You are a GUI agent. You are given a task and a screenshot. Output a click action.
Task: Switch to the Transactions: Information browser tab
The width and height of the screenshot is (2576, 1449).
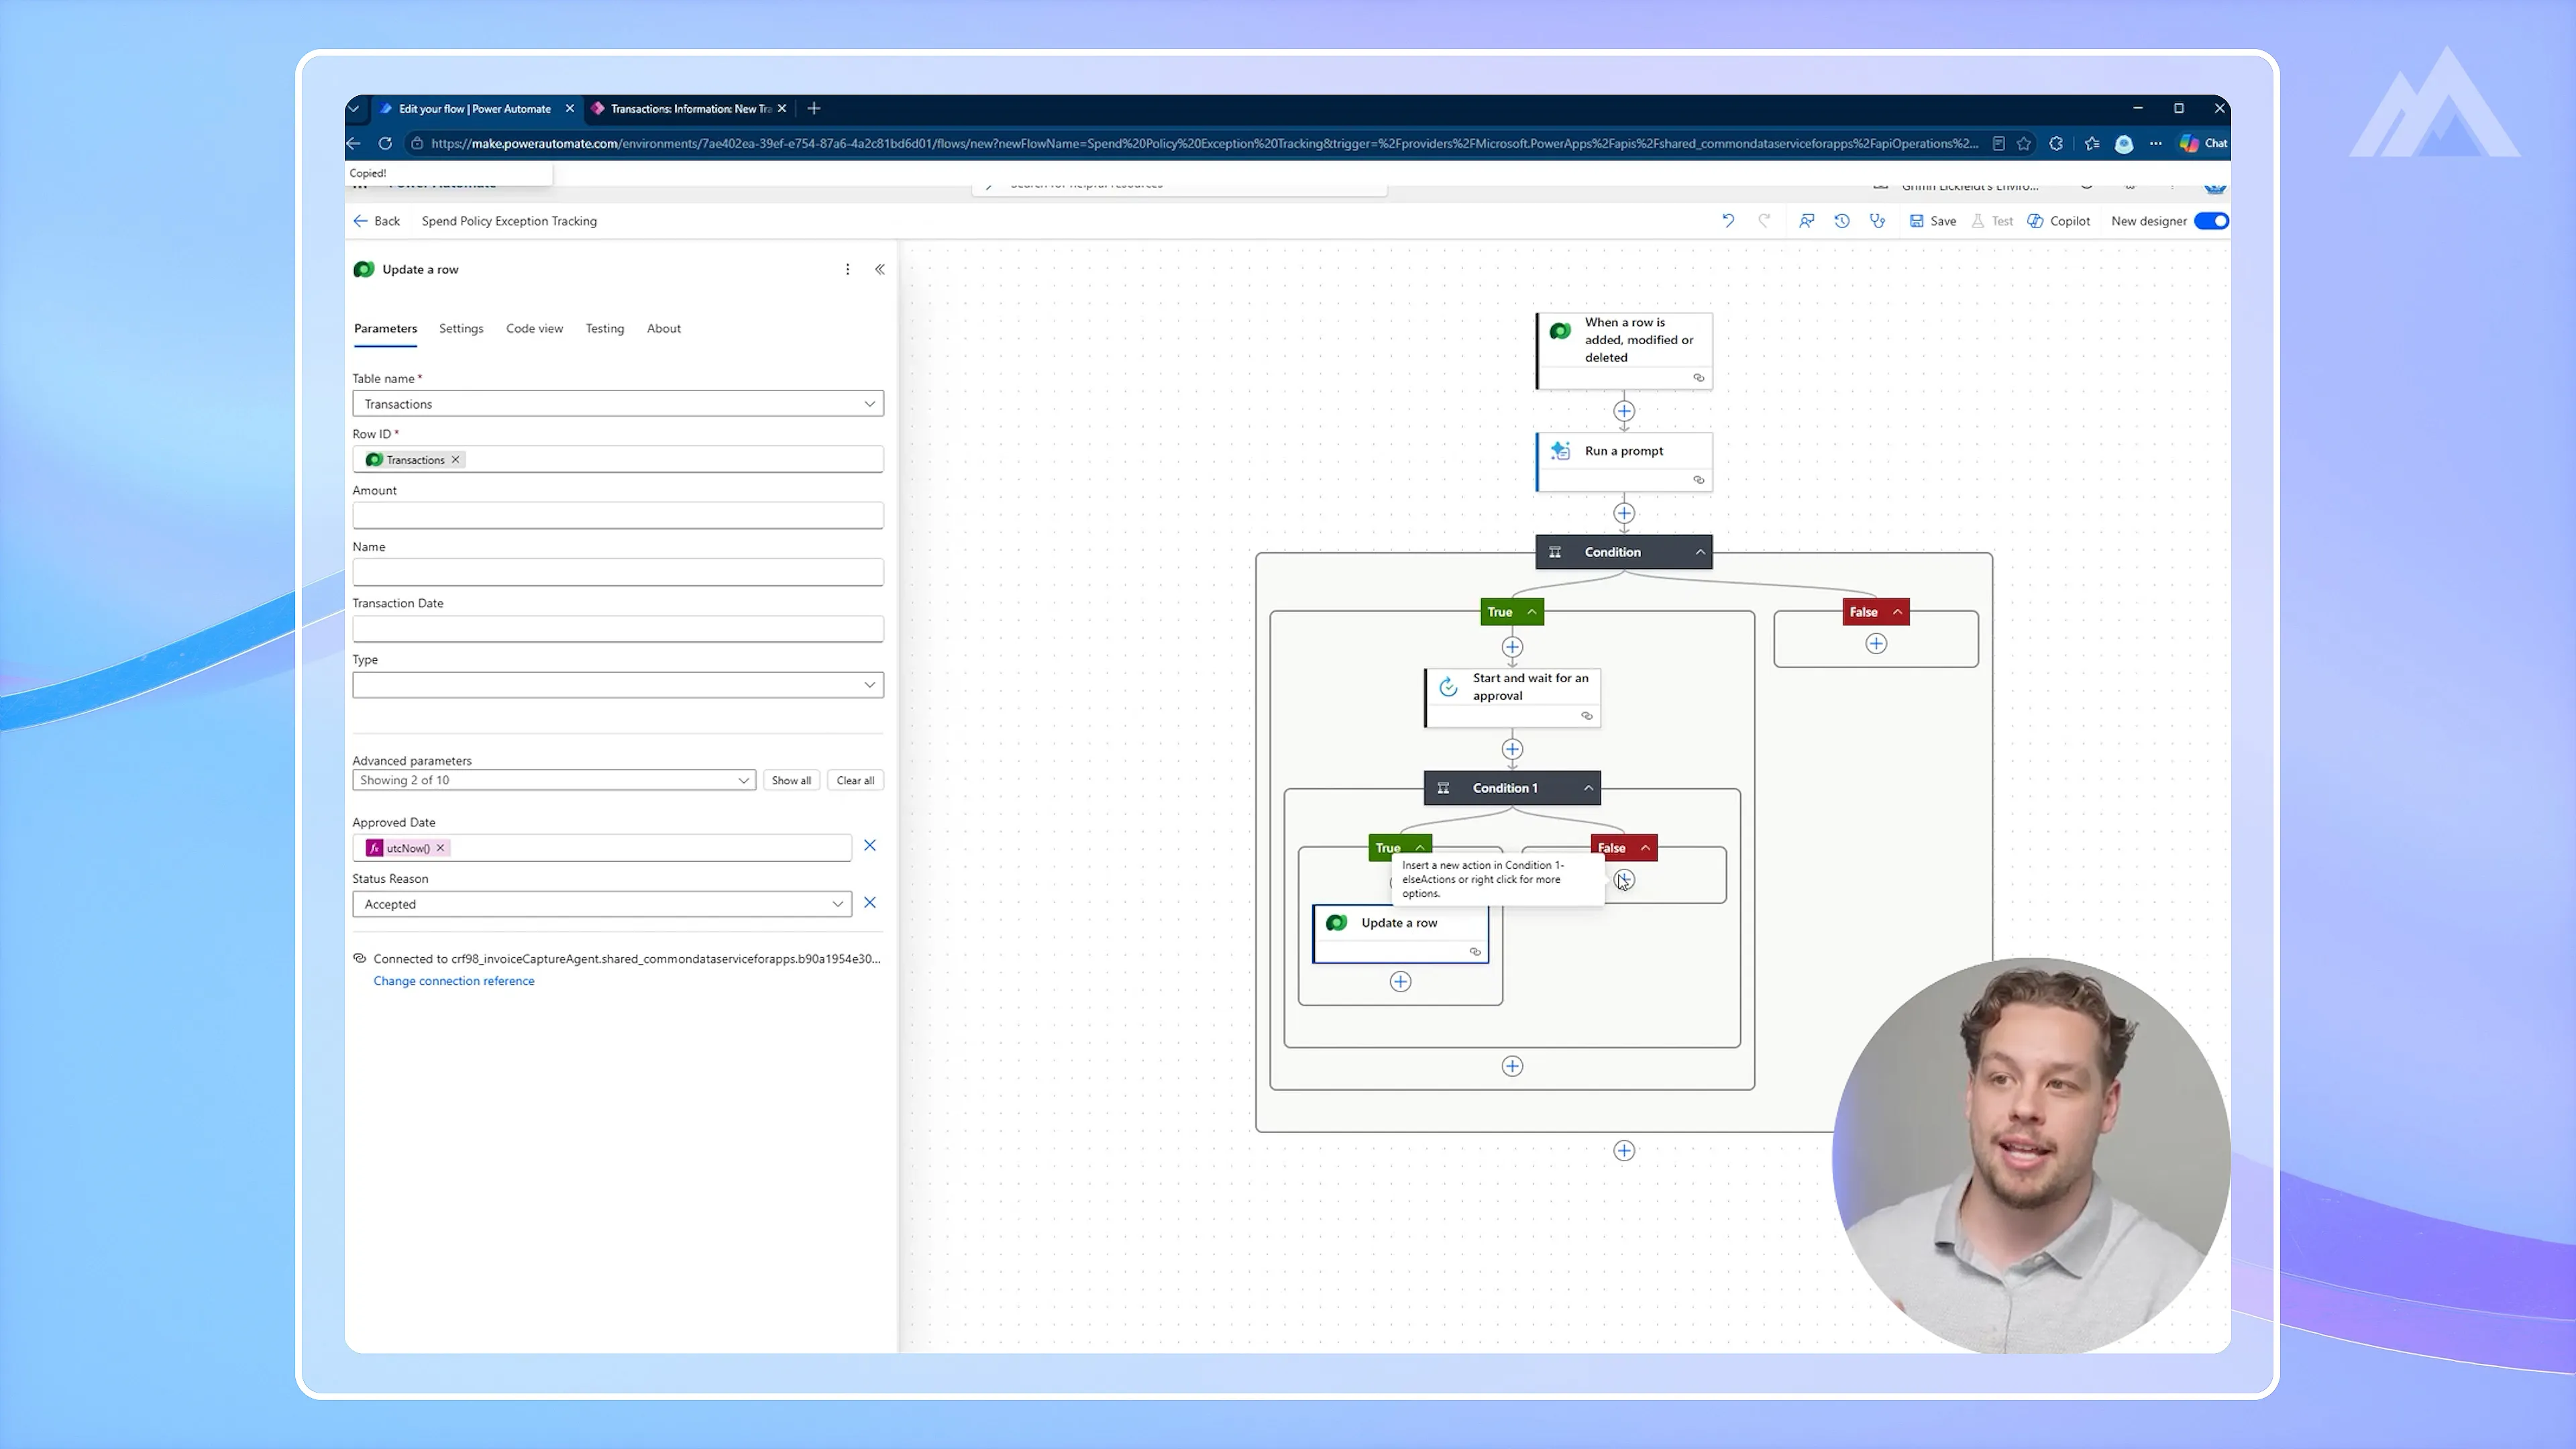point(689,109)
